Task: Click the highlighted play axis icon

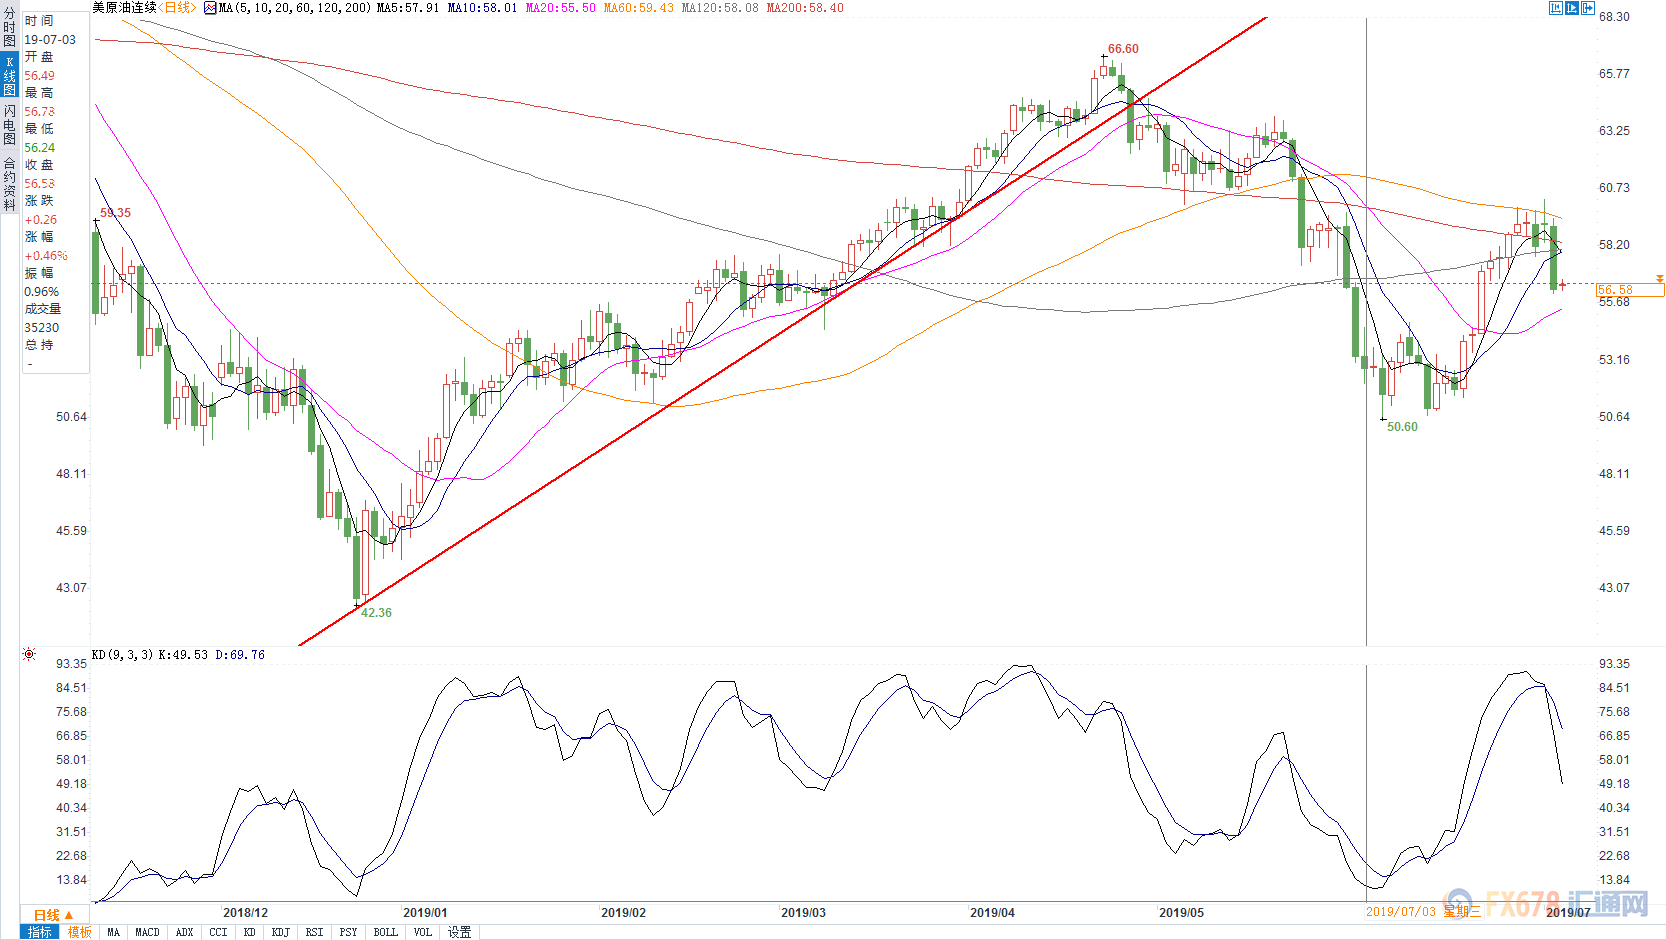Action: tap(1572, 8)
